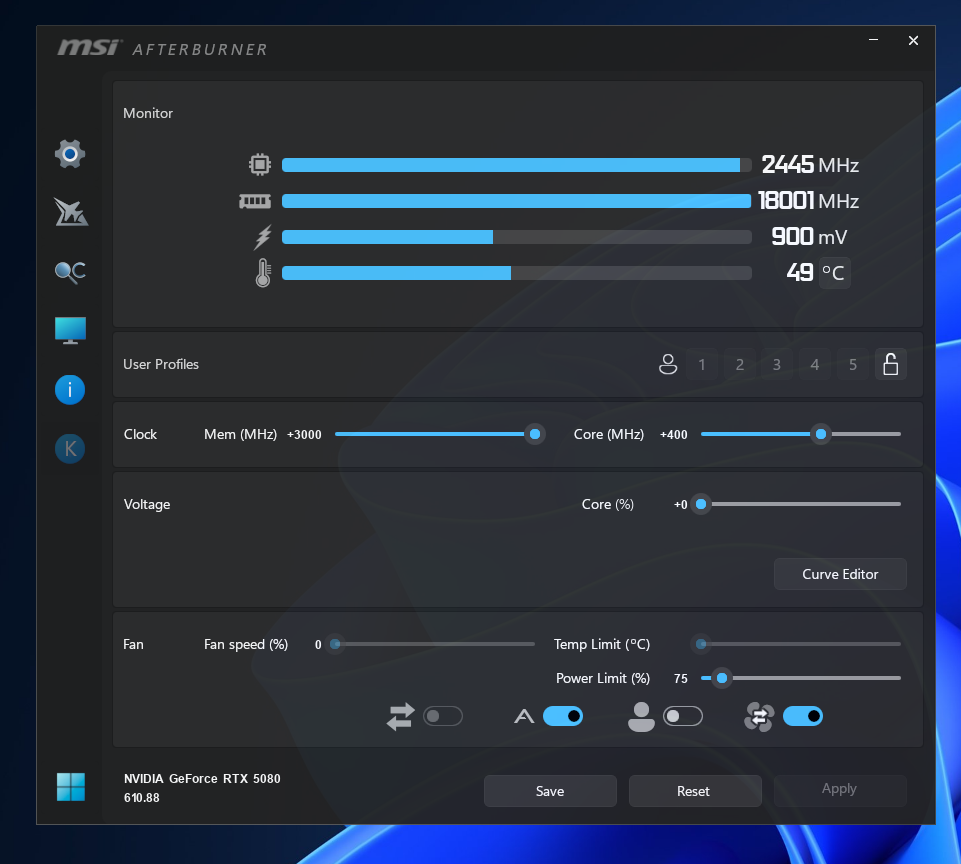Click the Windows logo icon at bottom left
Viewport: 961px width, 864px height.
[x=70, y=787]
